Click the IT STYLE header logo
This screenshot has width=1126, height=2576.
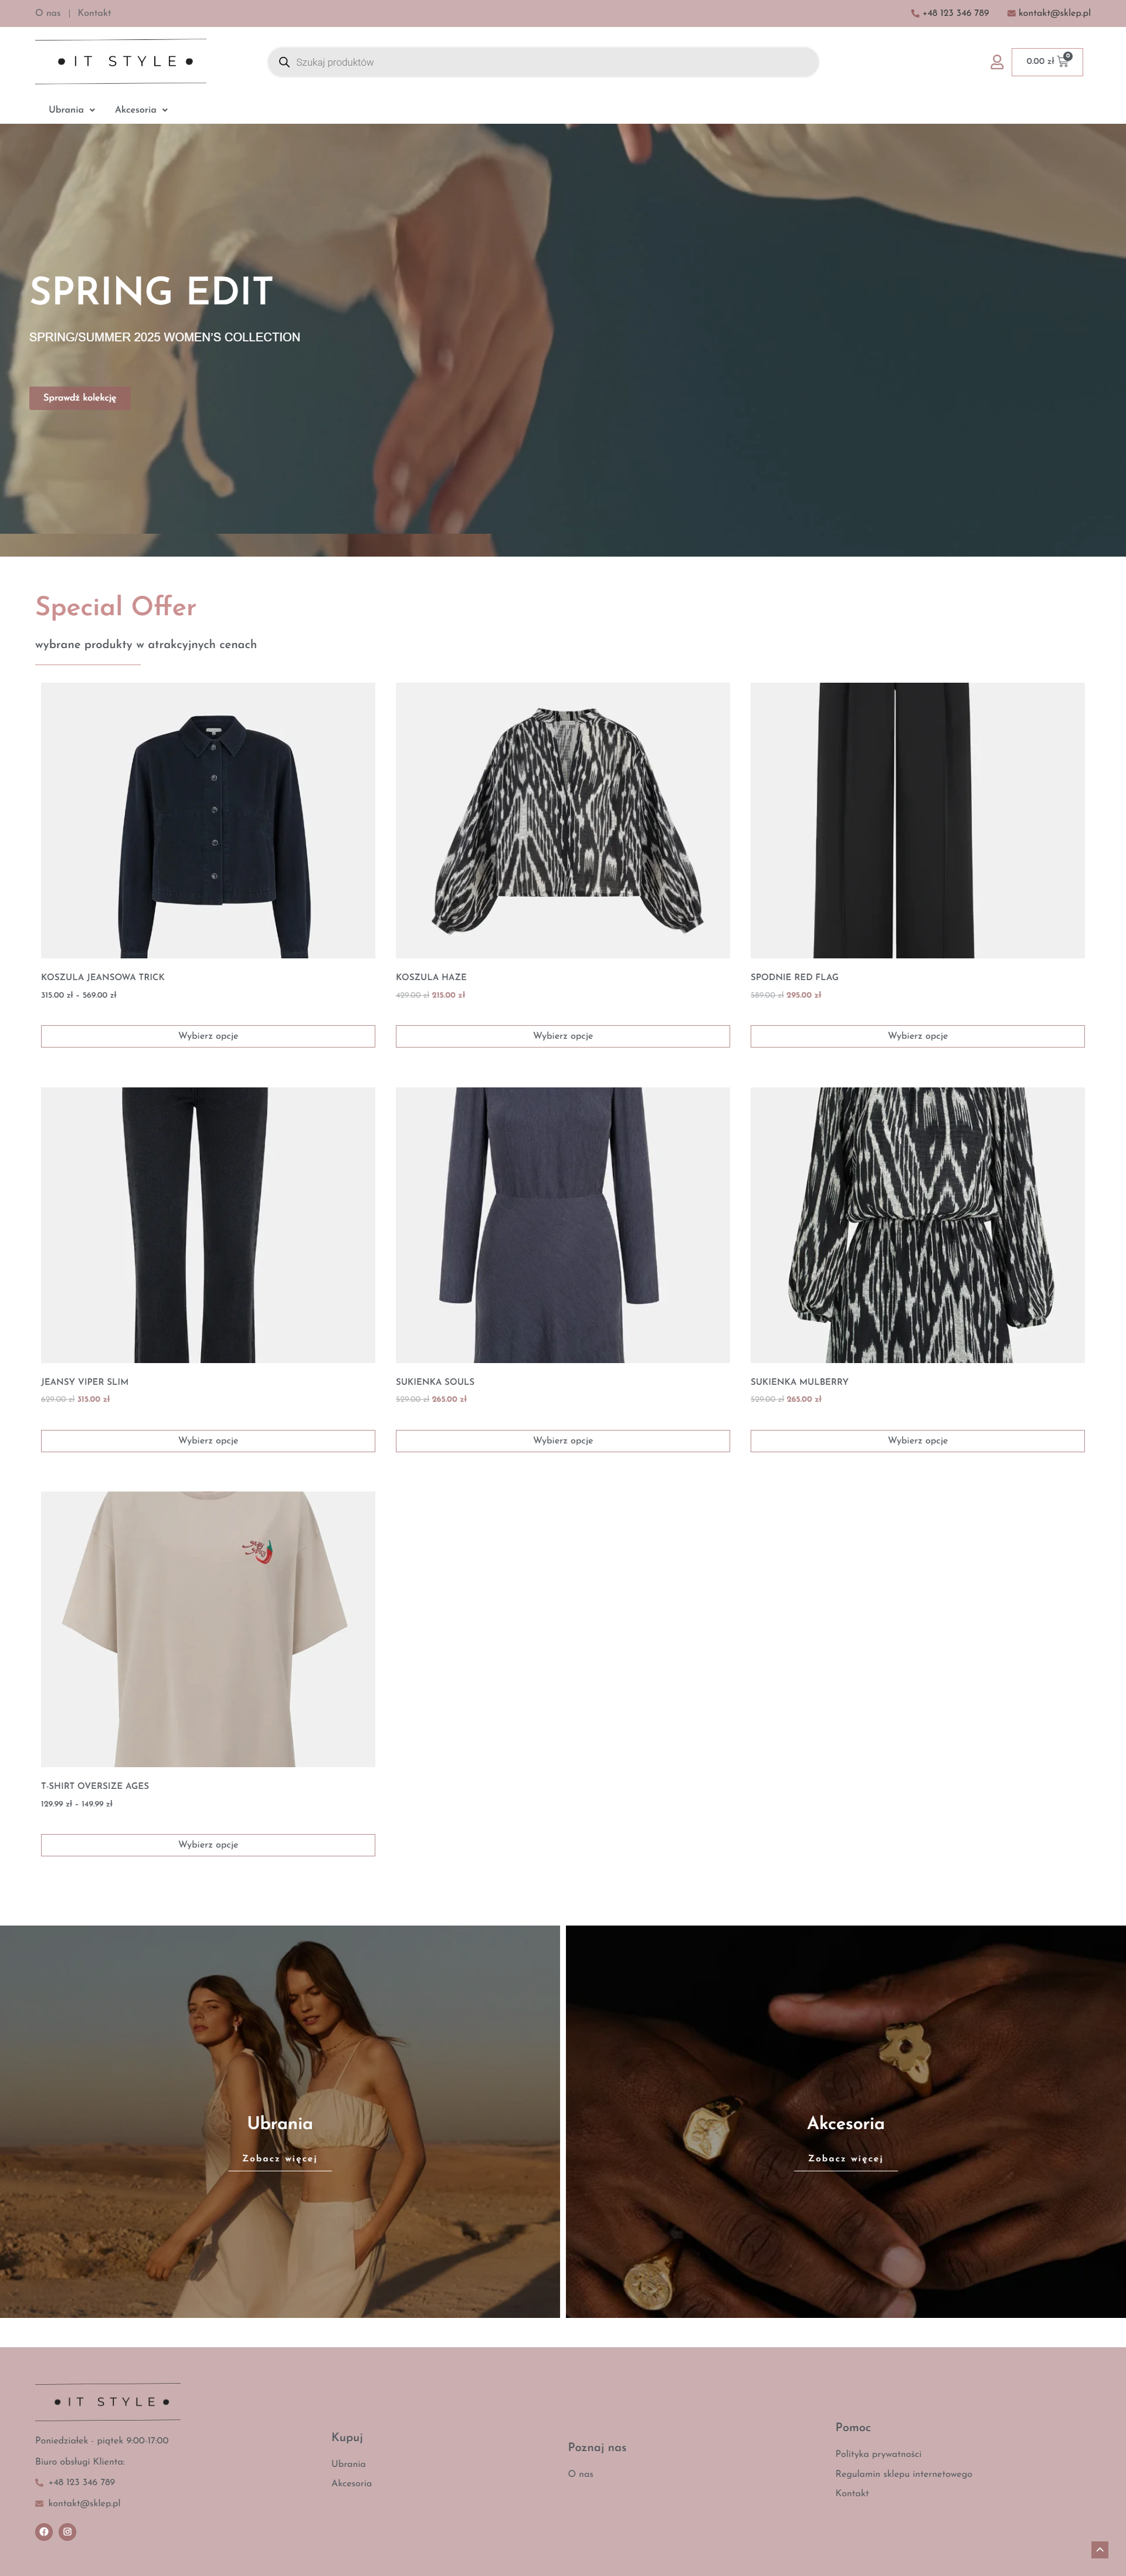[121, 61]
